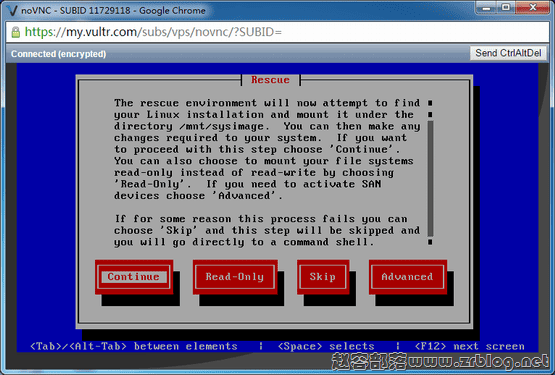The height and width of the screenshot is (375, 555).
Task: Click the Skip button
Action: point(323,277)
